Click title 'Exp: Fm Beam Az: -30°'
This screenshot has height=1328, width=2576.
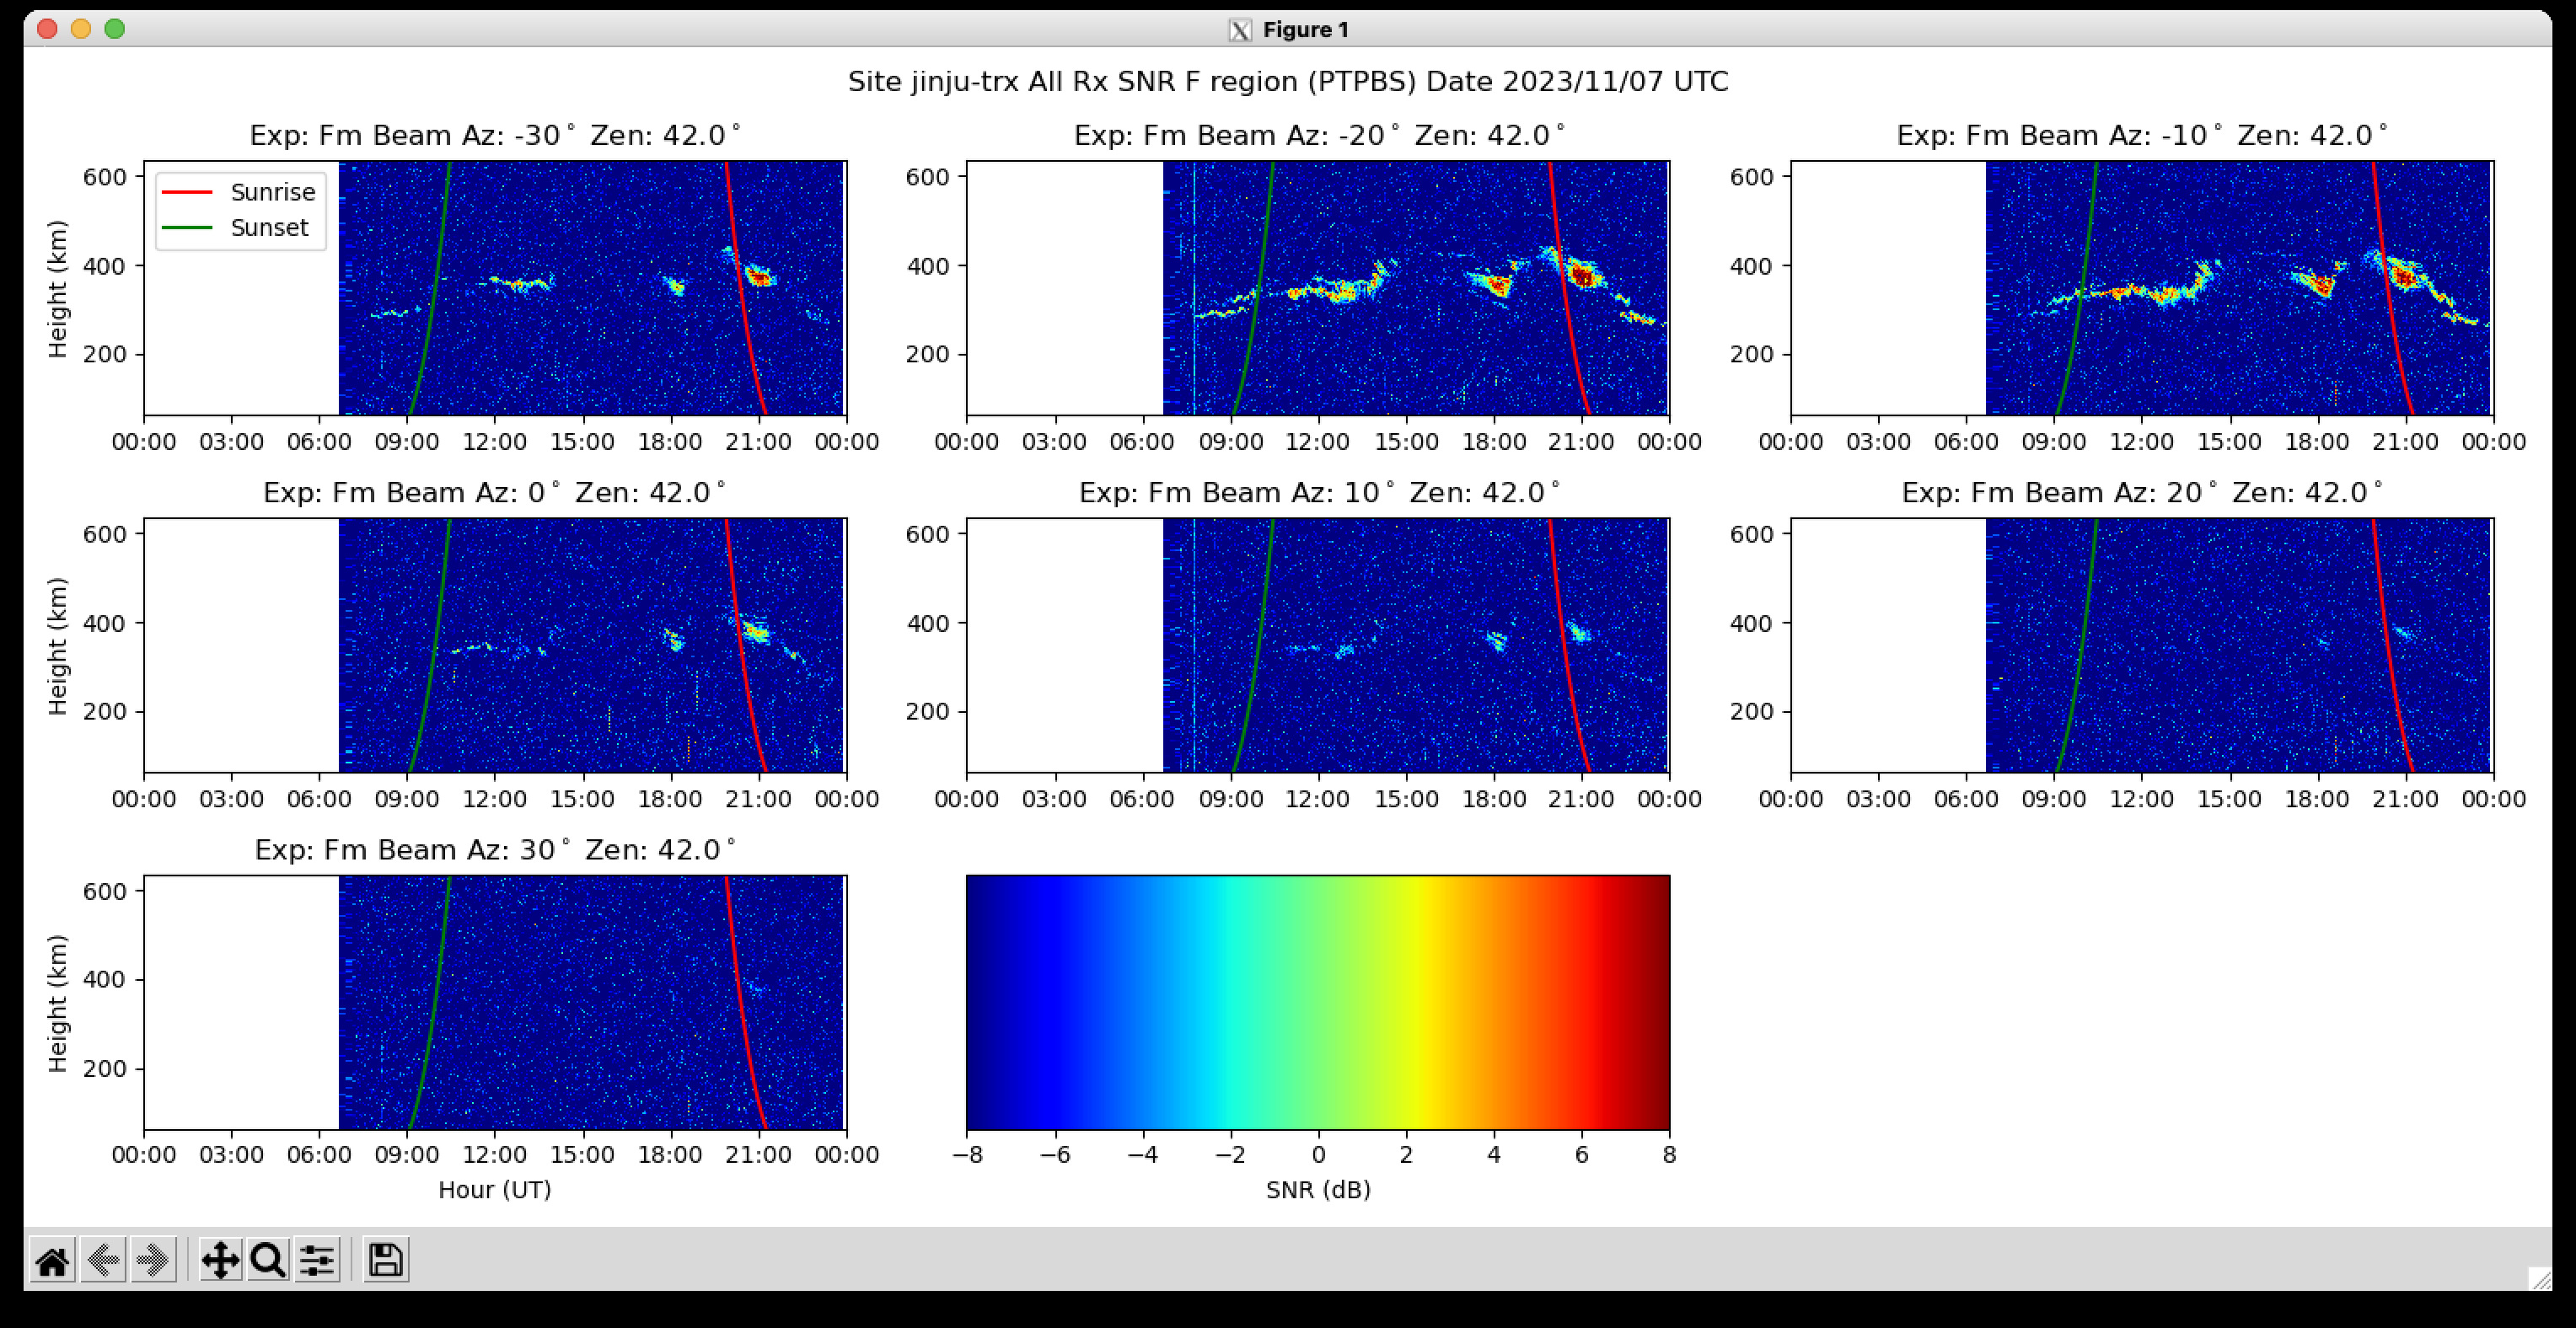point(495,135)
